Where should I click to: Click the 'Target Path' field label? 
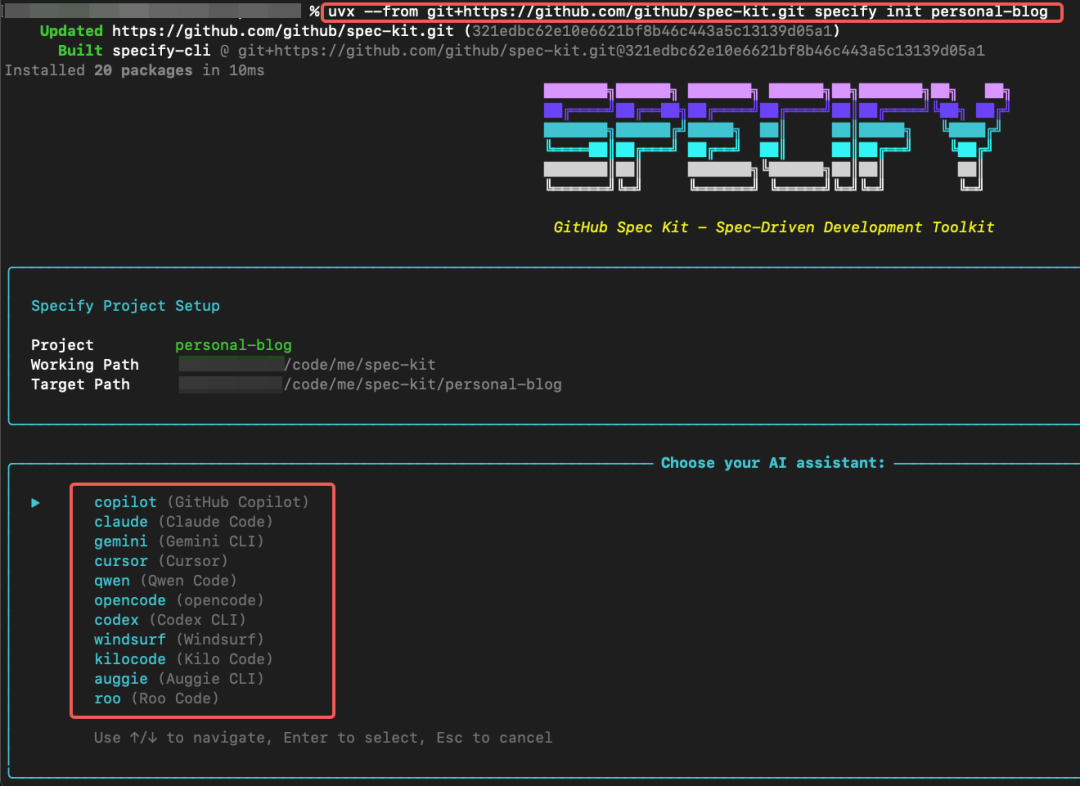pyautogui.click(x=80, y=384)
